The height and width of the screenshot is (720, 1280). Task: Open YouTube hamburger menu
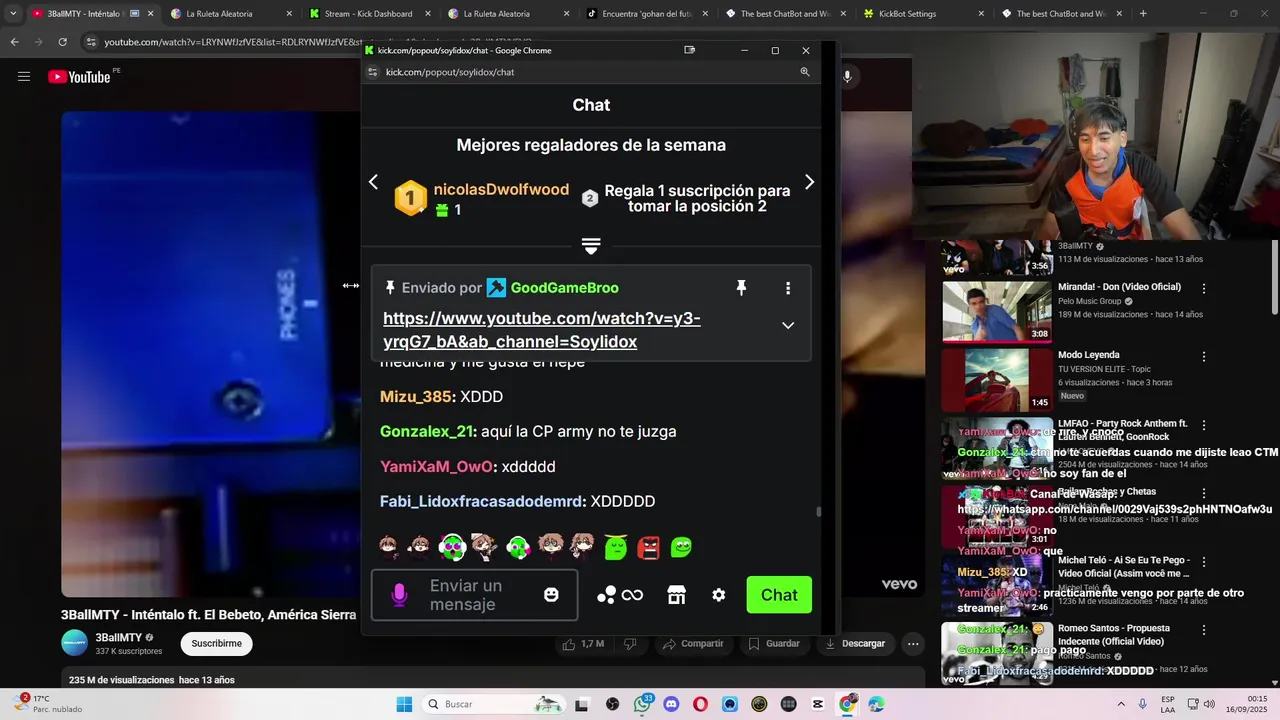tap(24, 77)
